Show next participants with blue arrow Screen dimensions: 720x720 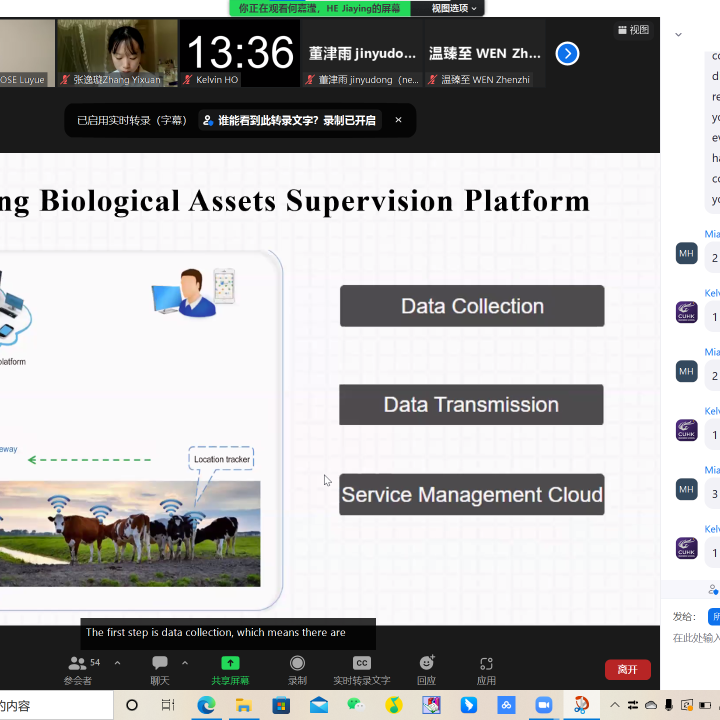tap(567, 54)
